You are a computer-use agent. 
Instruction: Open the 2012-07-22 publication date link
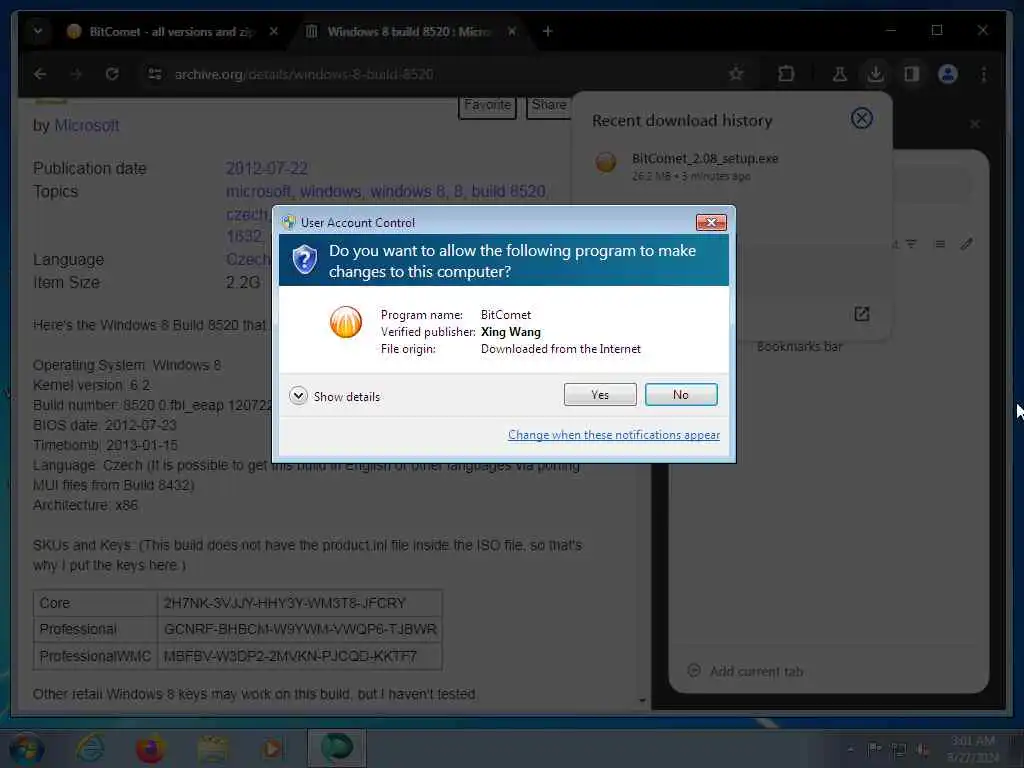pos(266,168)
